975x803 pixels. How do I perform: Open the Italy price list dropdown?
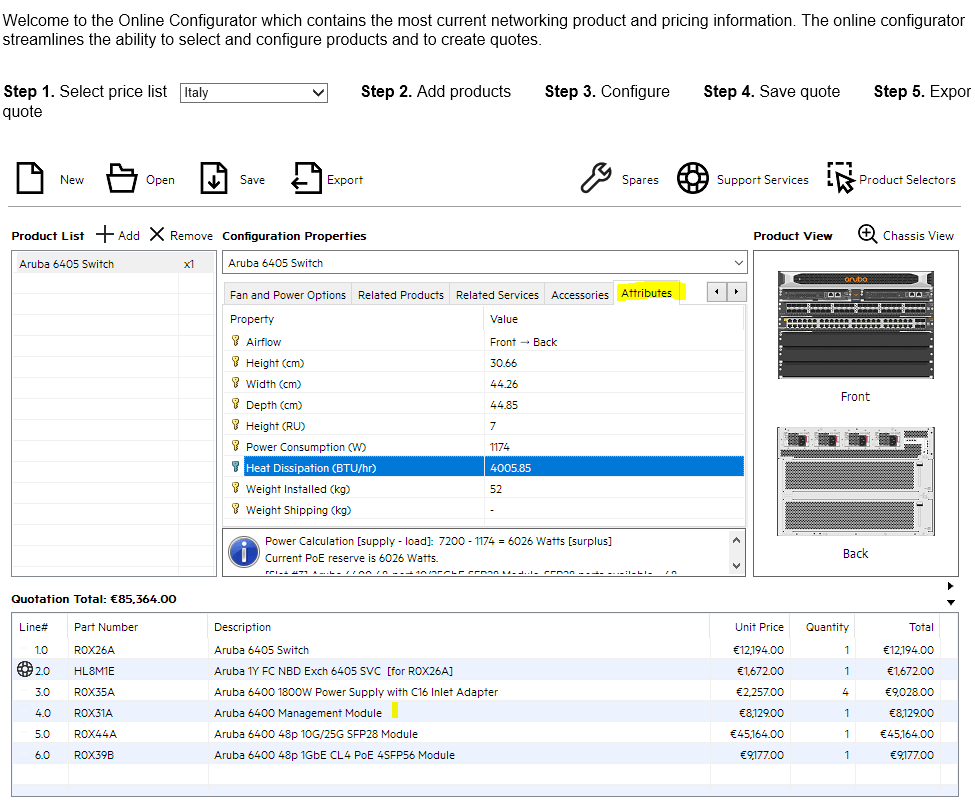pos(254,93)
